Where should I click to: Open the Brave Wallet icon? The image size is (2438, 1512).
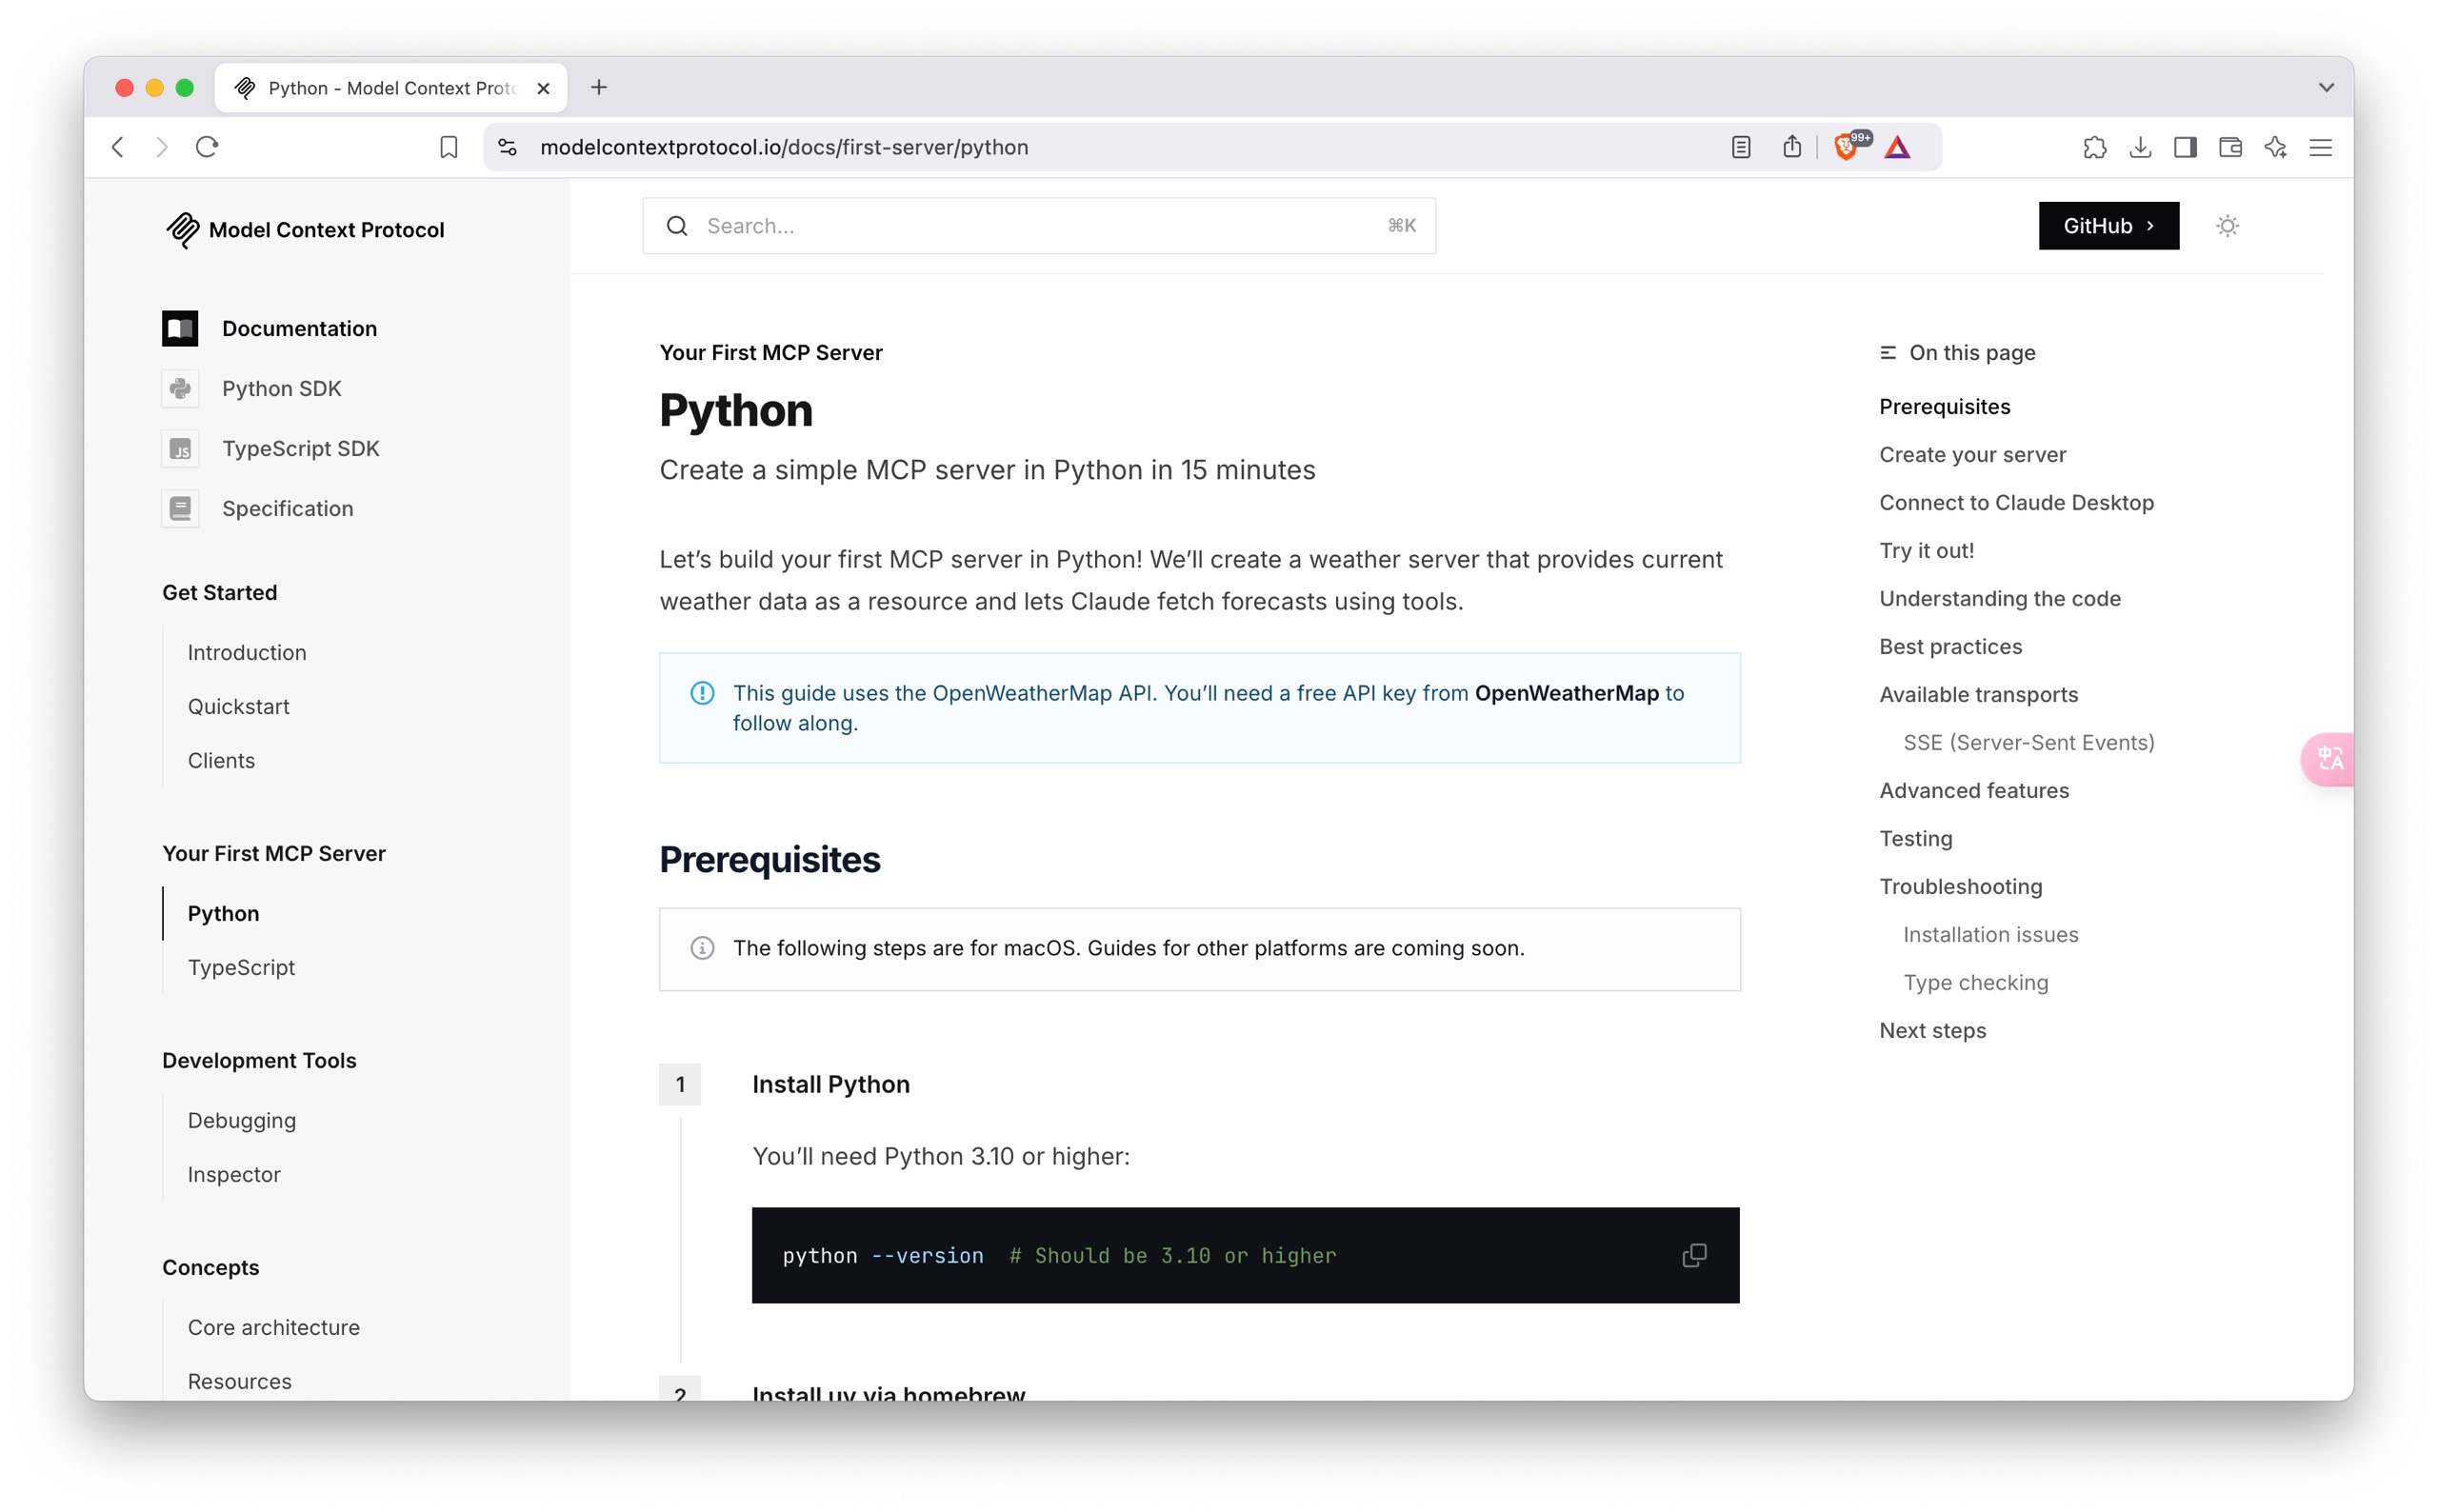pyautogui.click(x=2230, y=147)
